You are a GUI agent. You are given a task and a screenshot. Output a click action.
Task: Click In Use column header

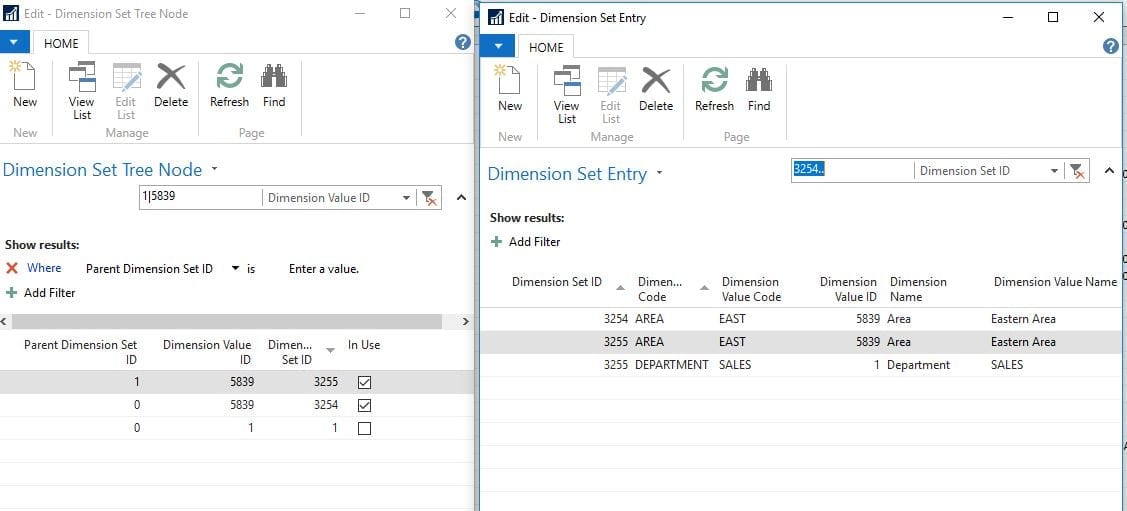tap(364, 345)
